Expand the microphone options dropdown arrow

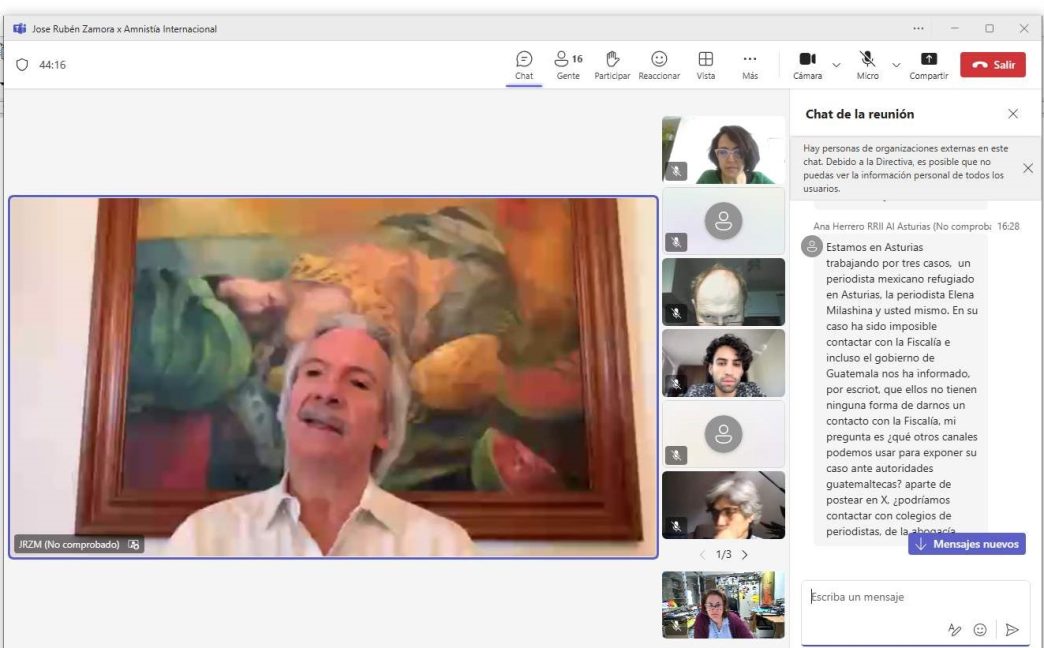click(896, 65)
